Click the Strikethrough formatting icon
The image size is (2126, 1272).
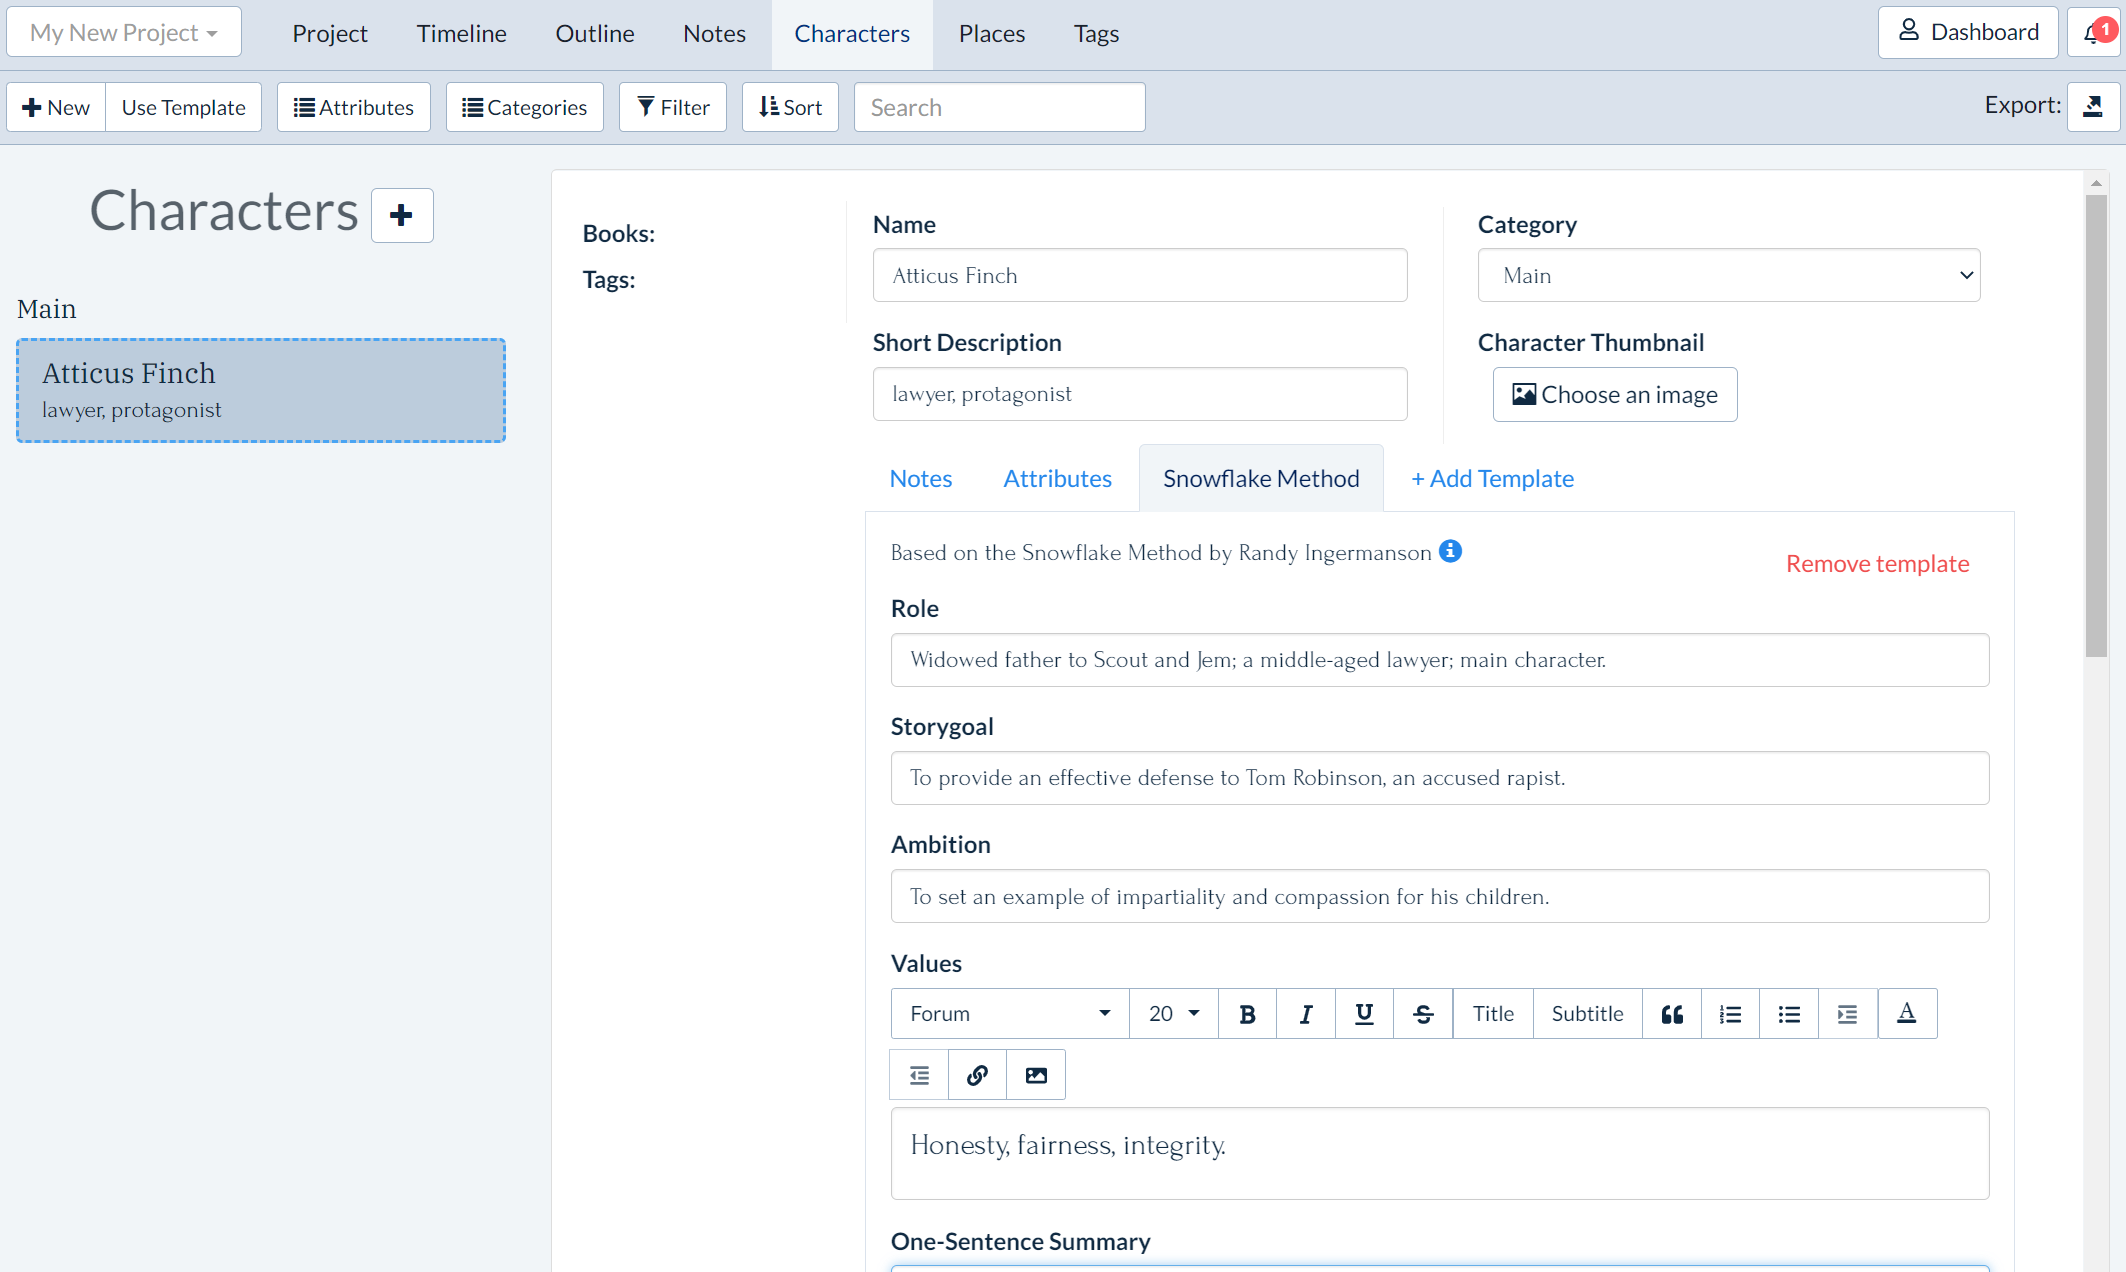(1422, 1012)
